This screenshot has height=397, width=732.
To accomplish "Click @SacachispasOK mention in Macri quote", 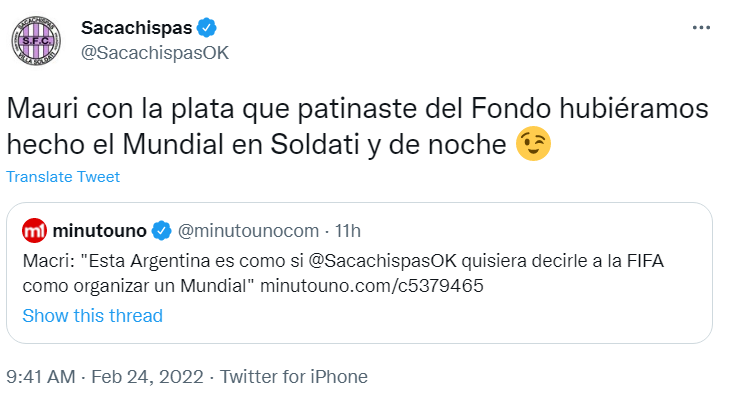I will (382, 261).
